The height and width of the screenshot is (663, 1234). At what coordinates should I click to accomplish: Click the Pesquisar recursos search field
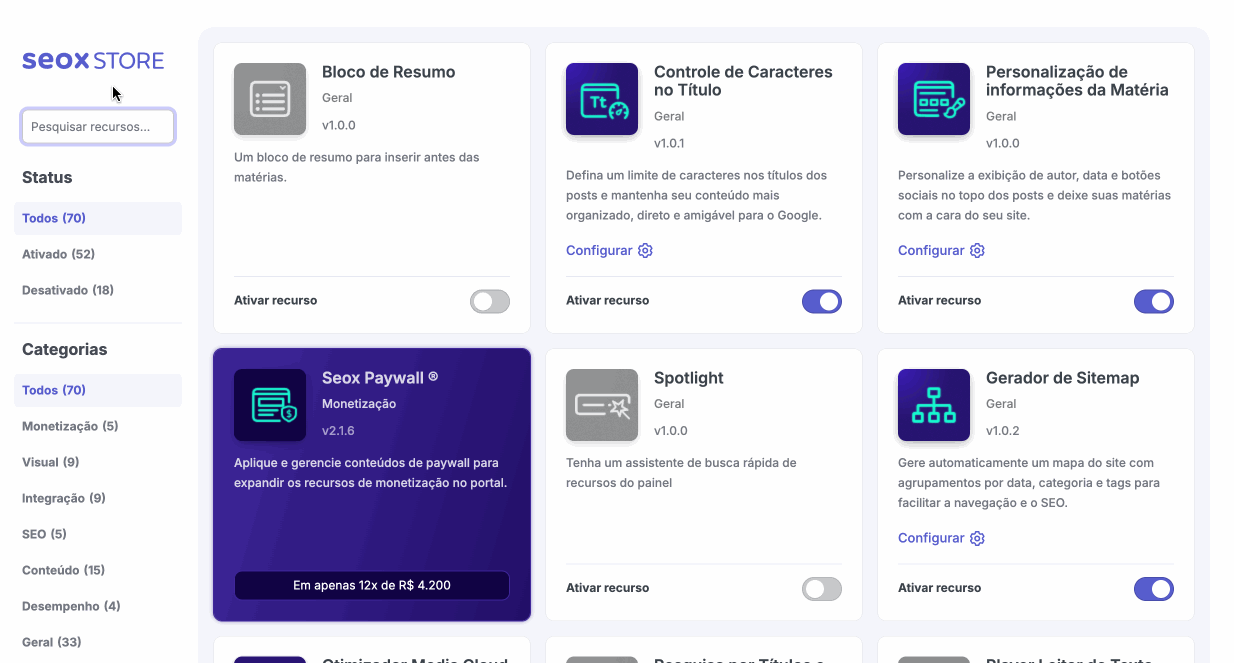[x=98, y=127]
